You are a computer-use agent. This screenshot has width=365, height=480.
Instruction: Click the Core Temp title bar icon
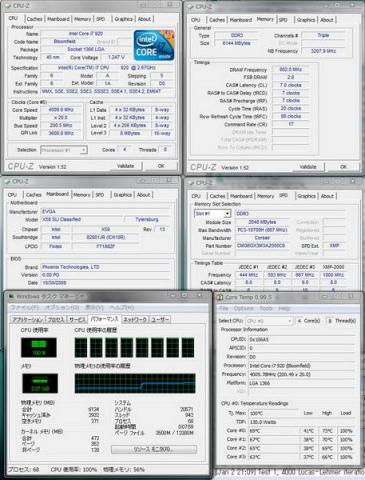220,297
